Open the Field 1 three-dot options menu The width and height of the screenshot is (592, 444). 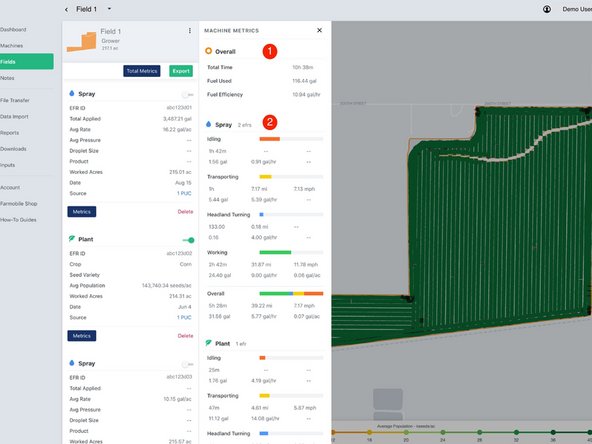[190, 31]
